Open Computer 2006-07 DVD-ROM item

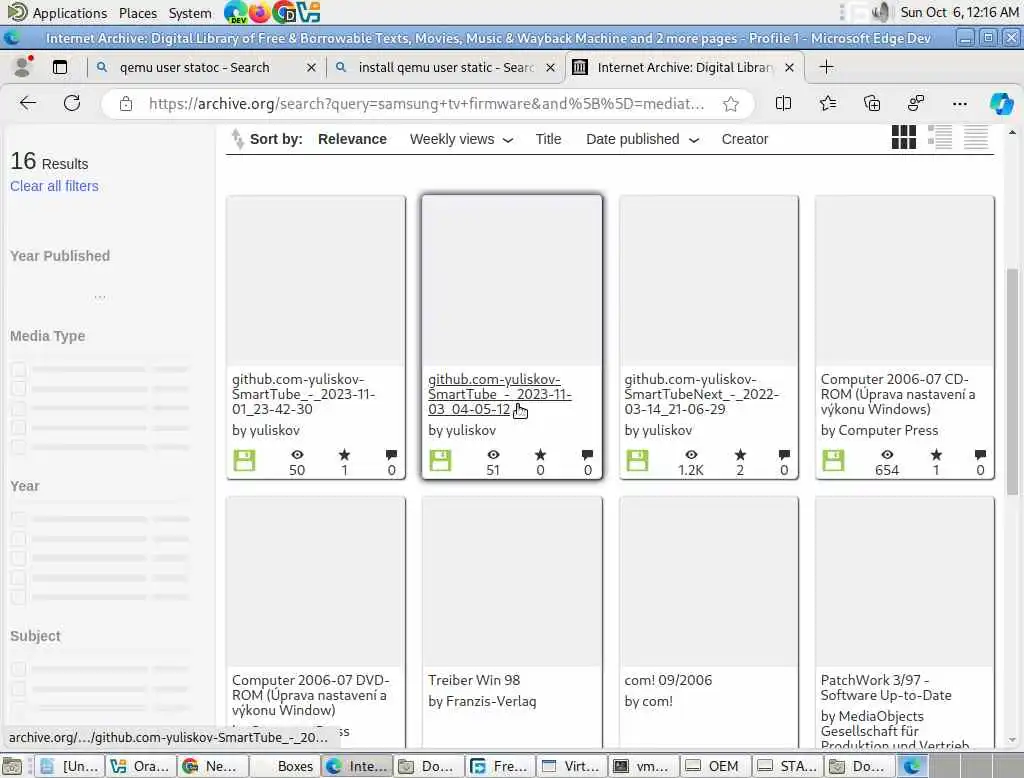310,695
